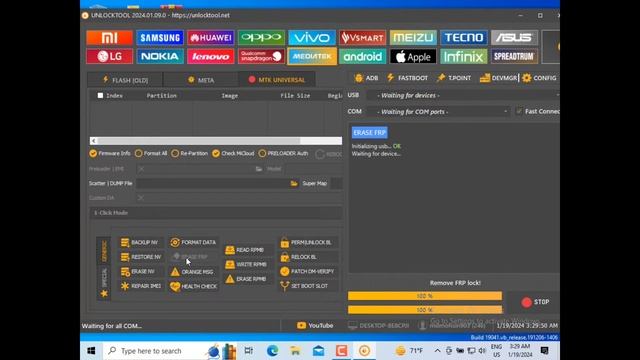Open the Fastboot tool
The image size is (640, 360).
[407, 78]
